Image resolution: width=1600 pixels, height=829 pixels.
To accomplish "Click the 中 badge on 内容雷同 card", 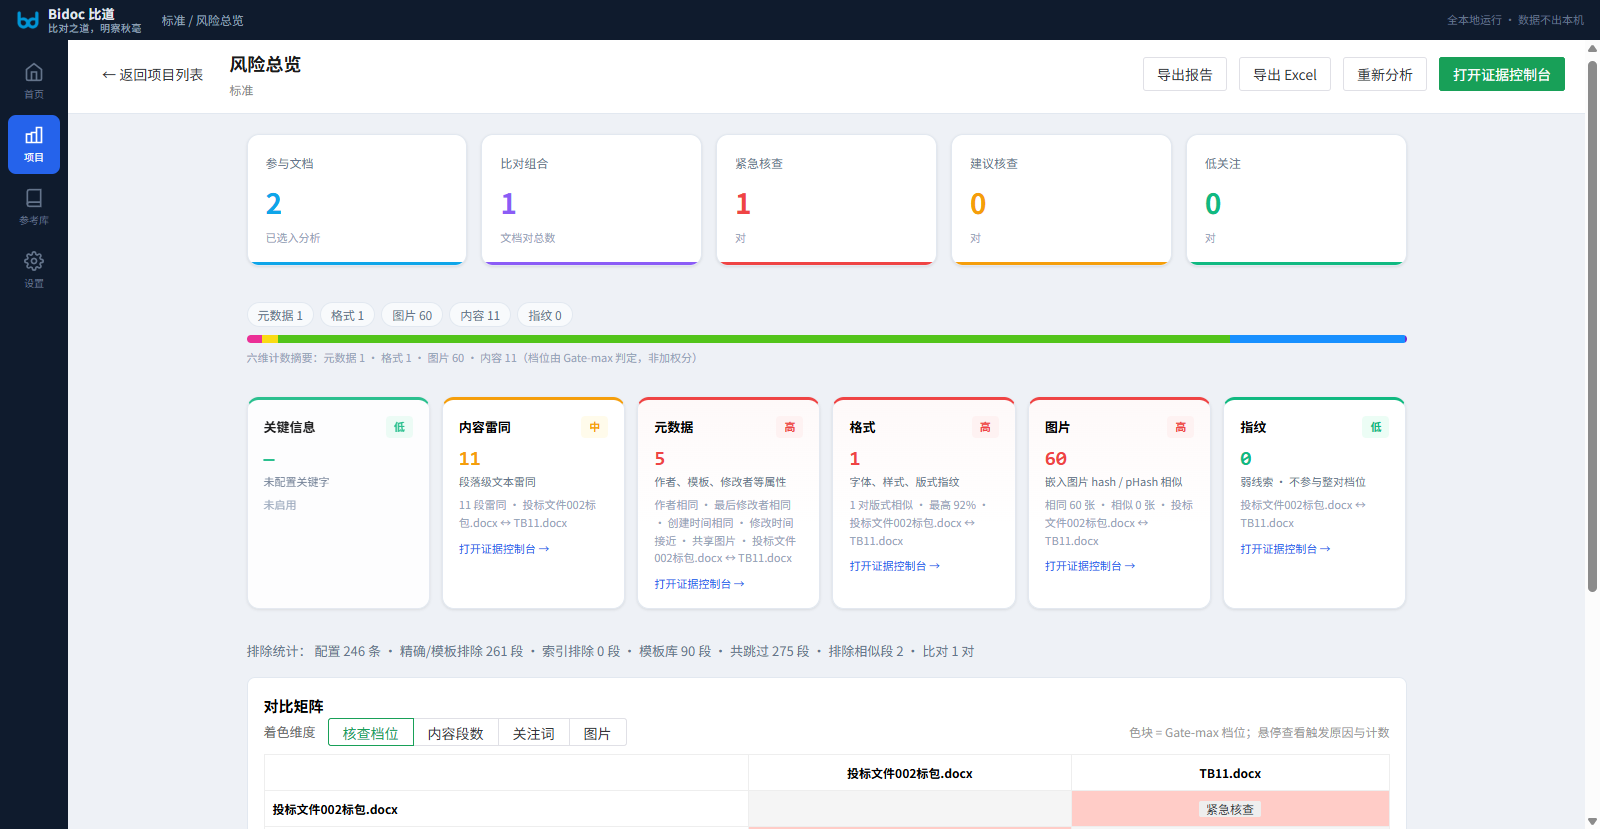I will 595,427.
